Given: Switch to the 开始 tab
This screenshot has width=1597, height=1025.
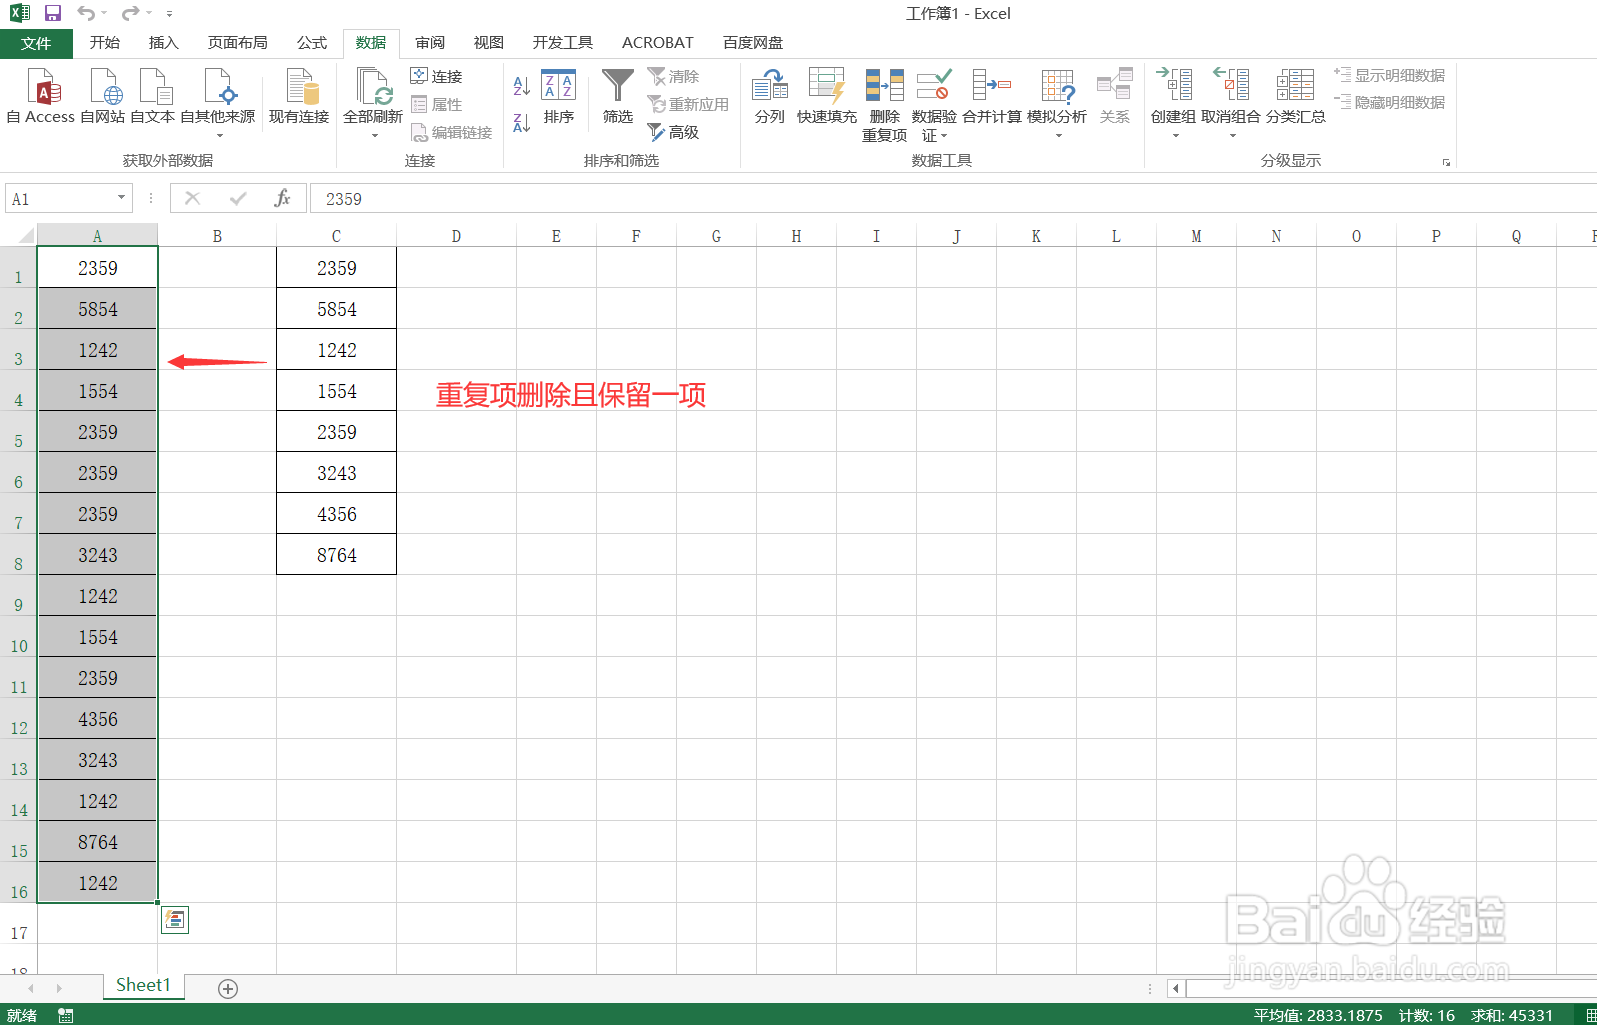Looking at the screenshot, I should coord(104,43).
